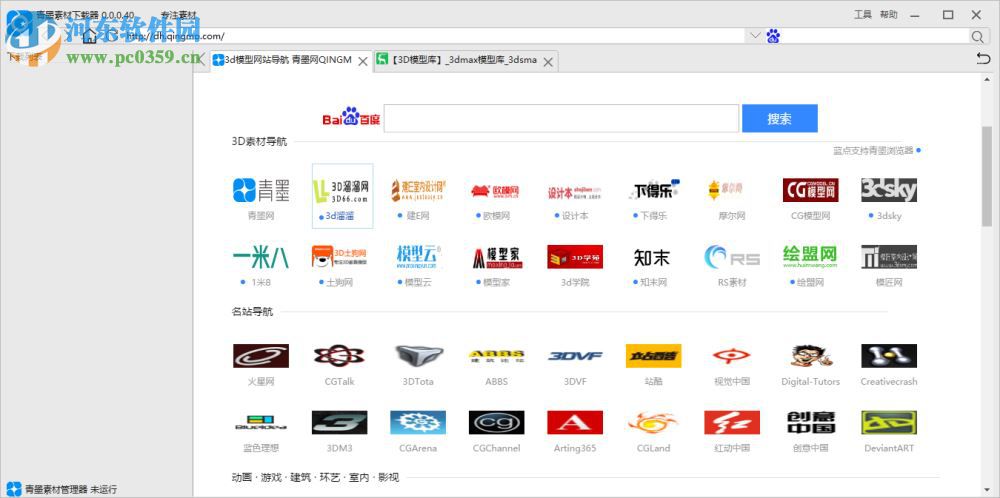Open the RS素材 site icon
1000x498 pixels.
click(732, 256)
